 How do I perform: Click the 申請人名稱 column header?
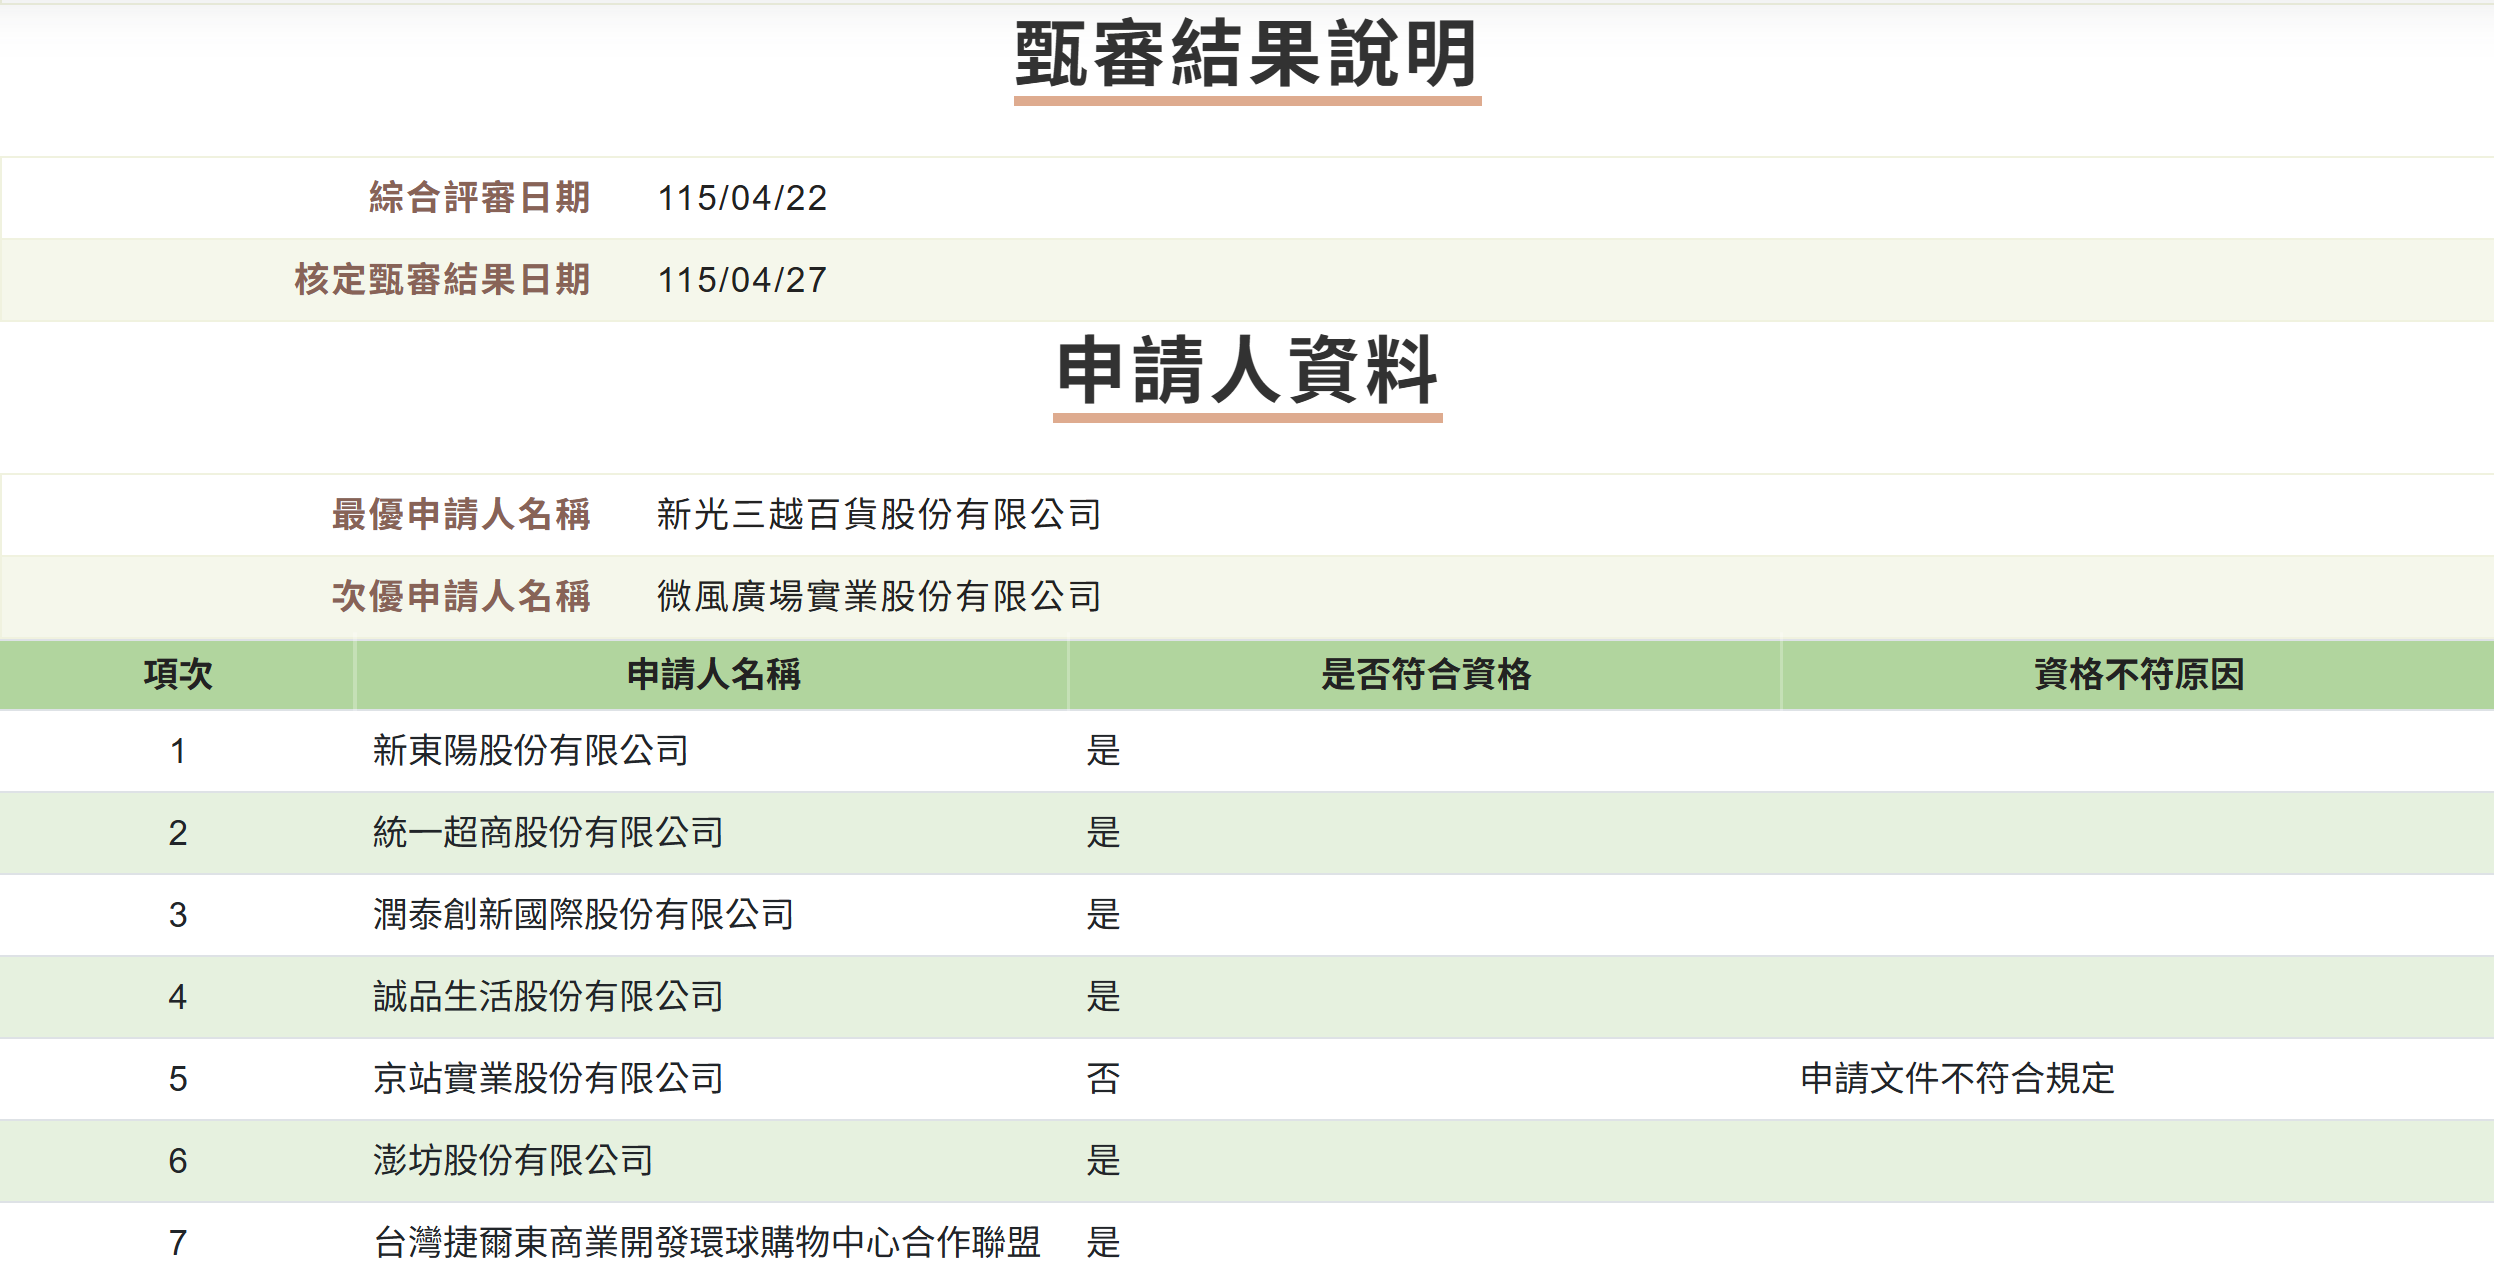712,674
